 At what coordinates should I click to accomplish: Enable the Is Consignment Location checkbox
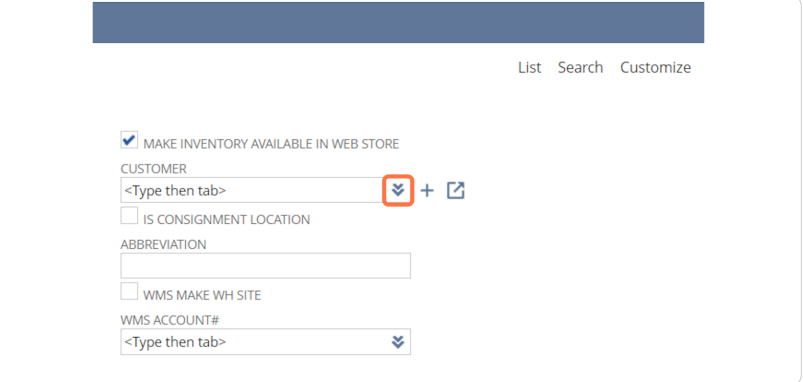pos(129,215)
